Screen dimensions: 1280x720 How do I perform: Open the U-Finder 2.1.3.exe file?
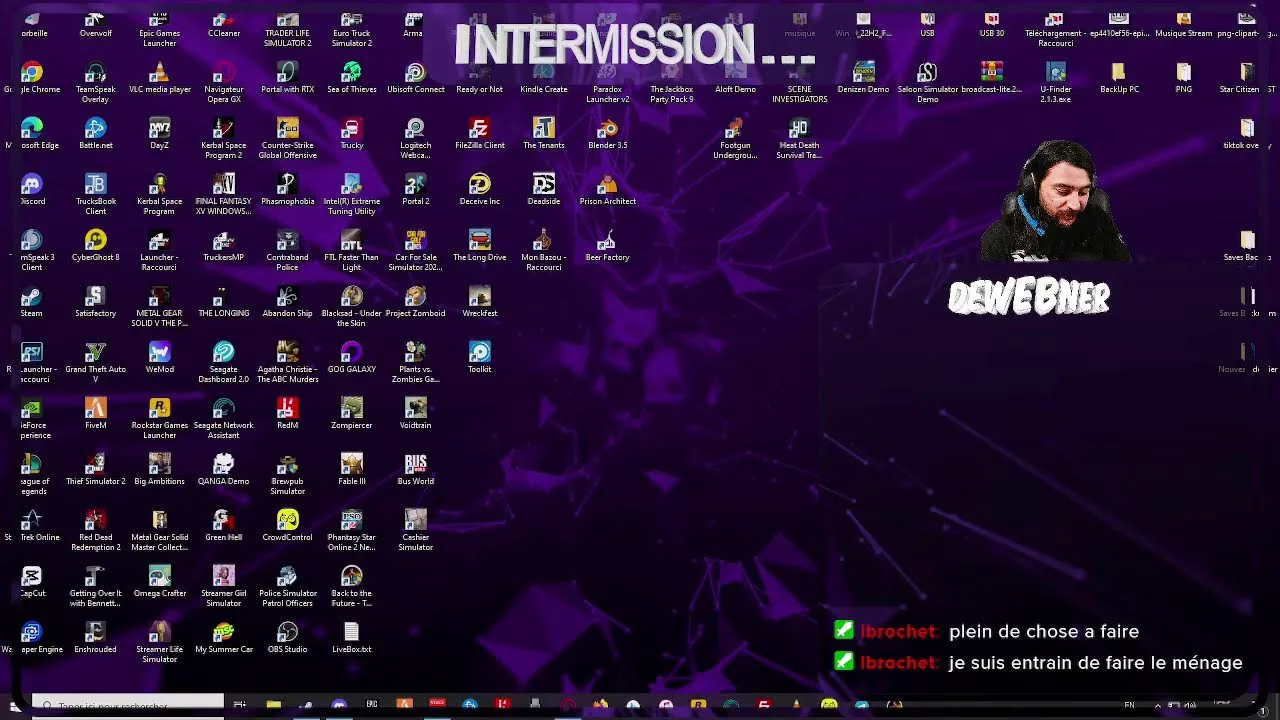coord(1055,82)
